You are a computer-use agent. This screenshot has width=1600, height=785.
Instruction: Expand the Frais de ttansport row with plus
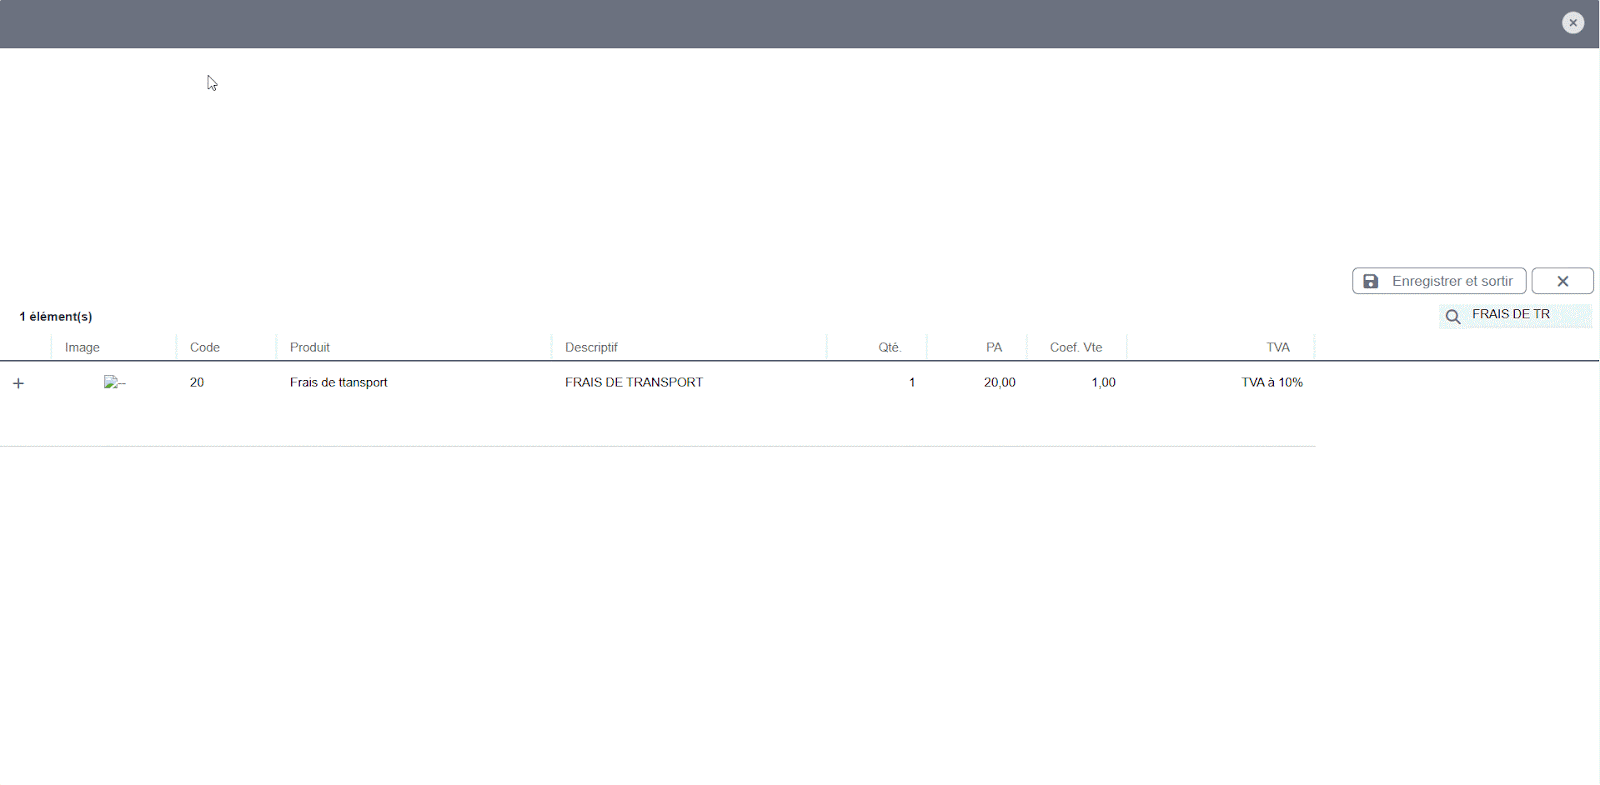point(18,383)
